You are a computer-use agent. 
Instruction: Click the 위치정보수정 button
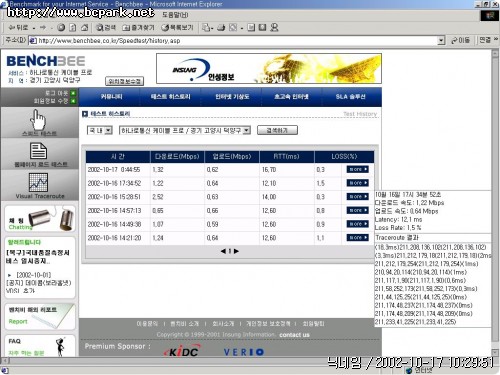tap(124, 81)
